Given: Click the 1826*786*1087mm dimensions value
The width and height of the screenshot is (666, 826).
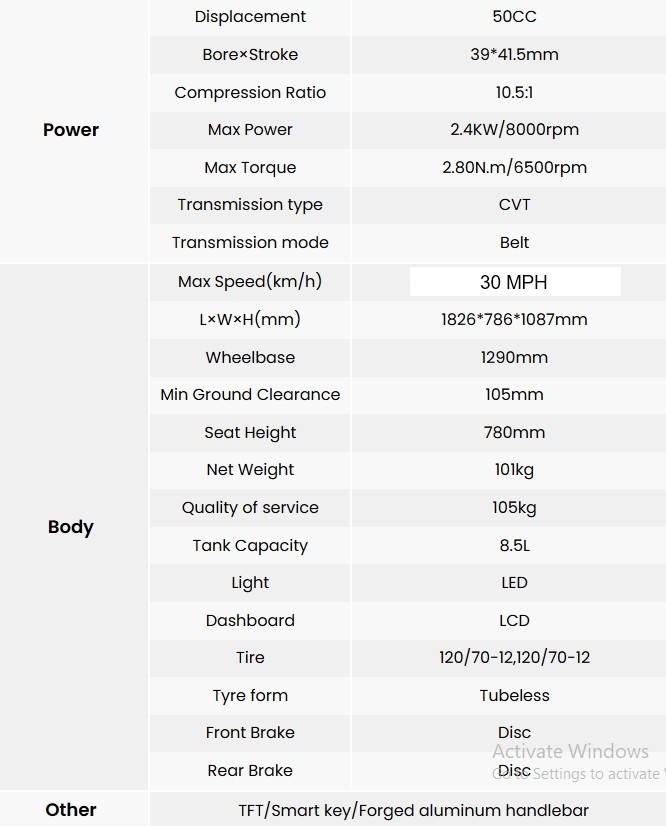Looking at the screenshot, I should (x=514, y=320).
